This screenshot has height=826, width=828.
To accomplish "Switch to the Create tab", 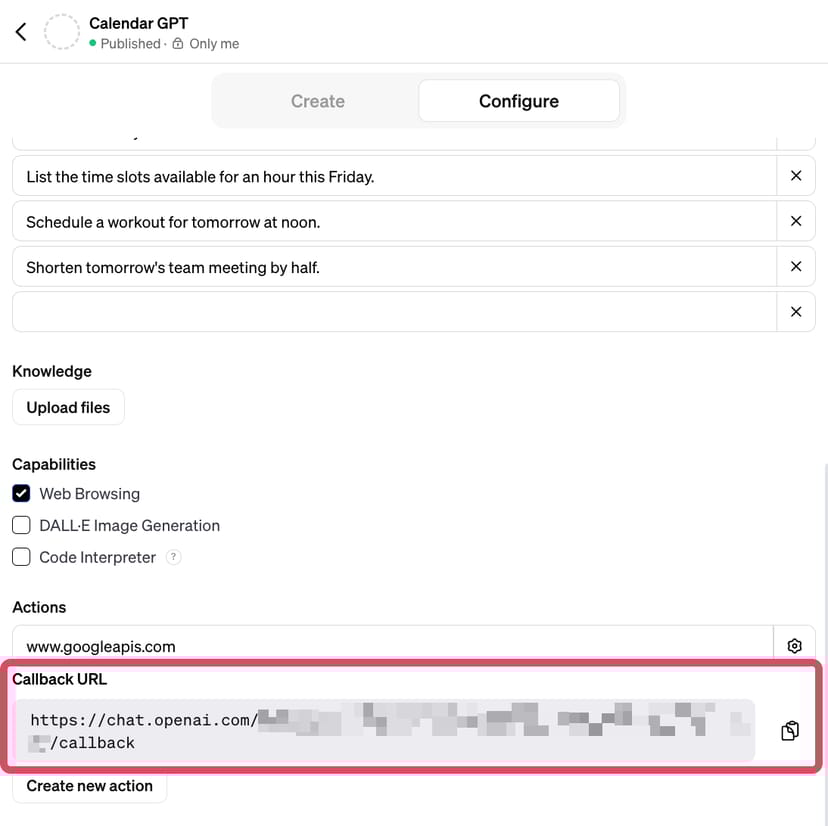I will [x=317, y=101].
